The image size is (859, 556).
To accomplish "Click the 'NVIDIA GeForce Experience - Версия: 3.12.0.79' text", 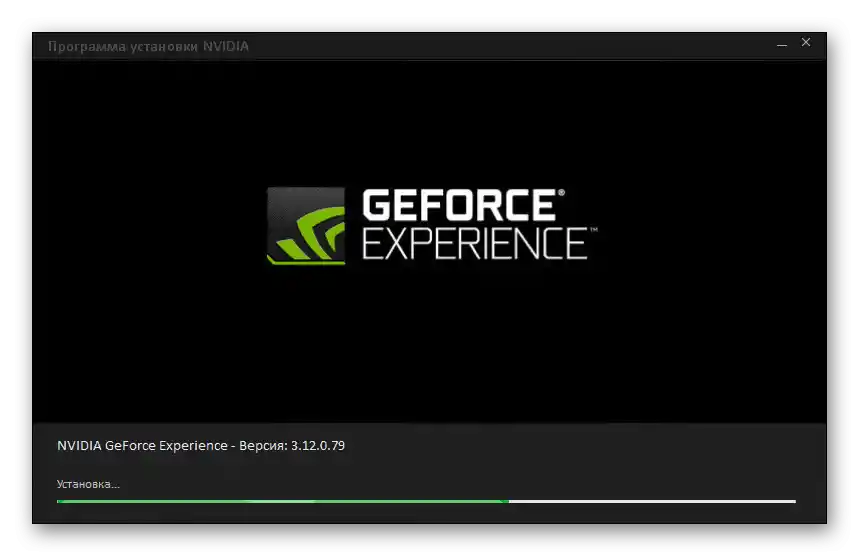I will (x=201, y=445).
